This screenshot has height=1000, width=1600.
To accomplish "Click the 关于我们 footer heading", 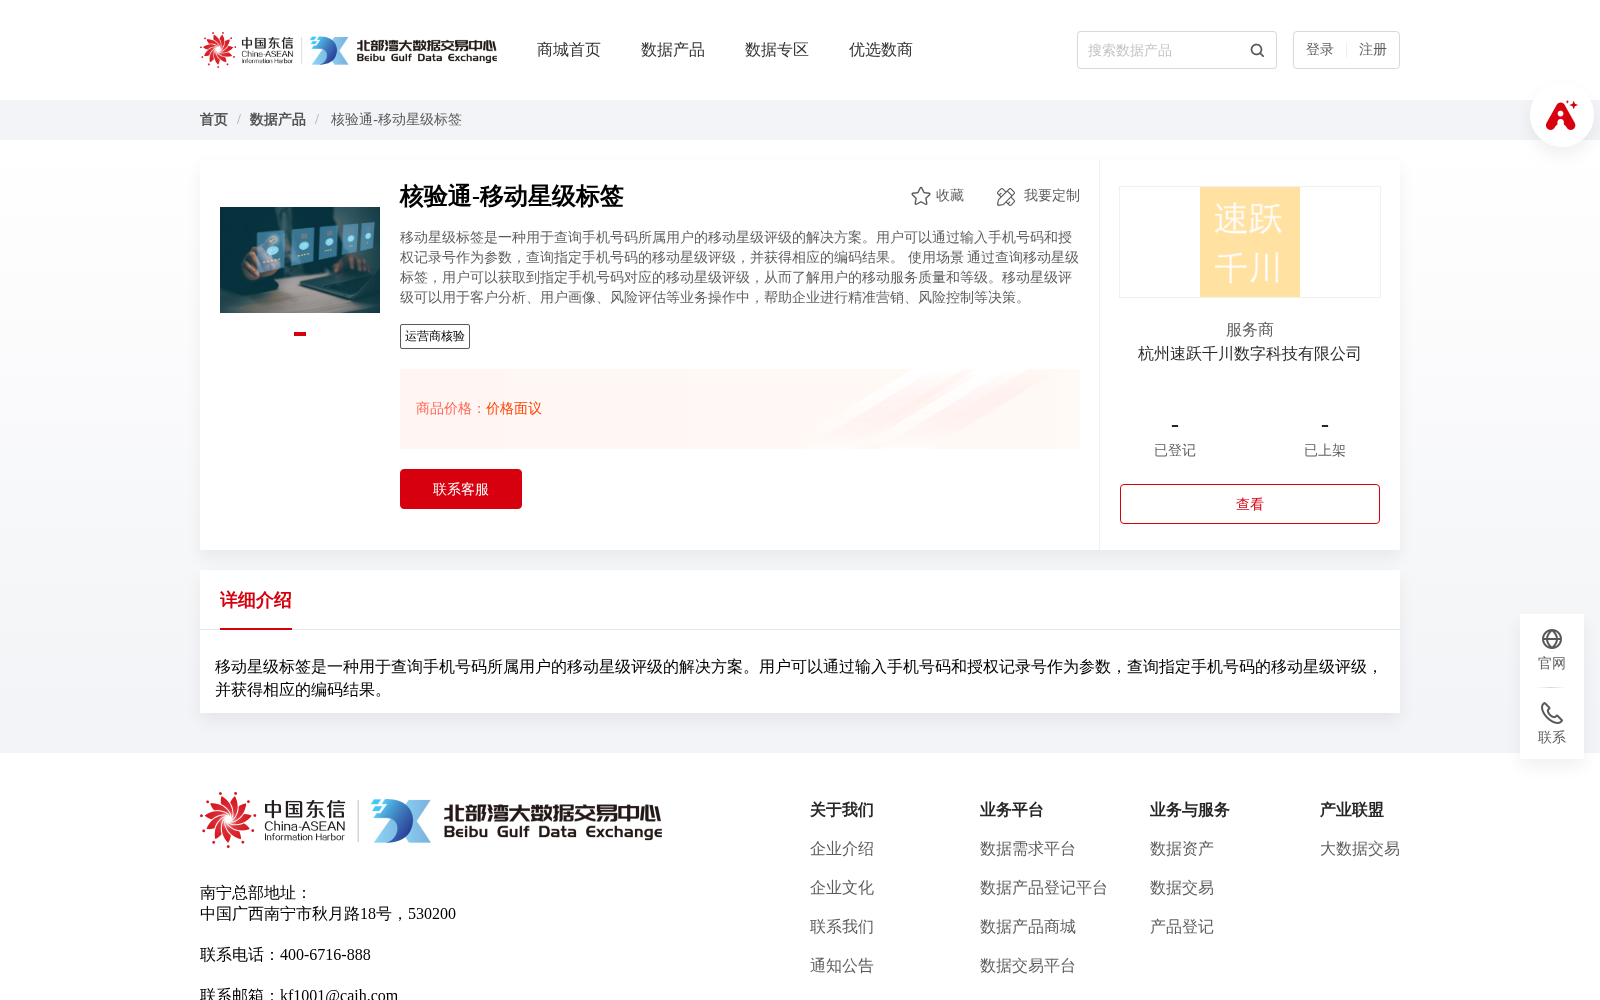I will [842, 810].
